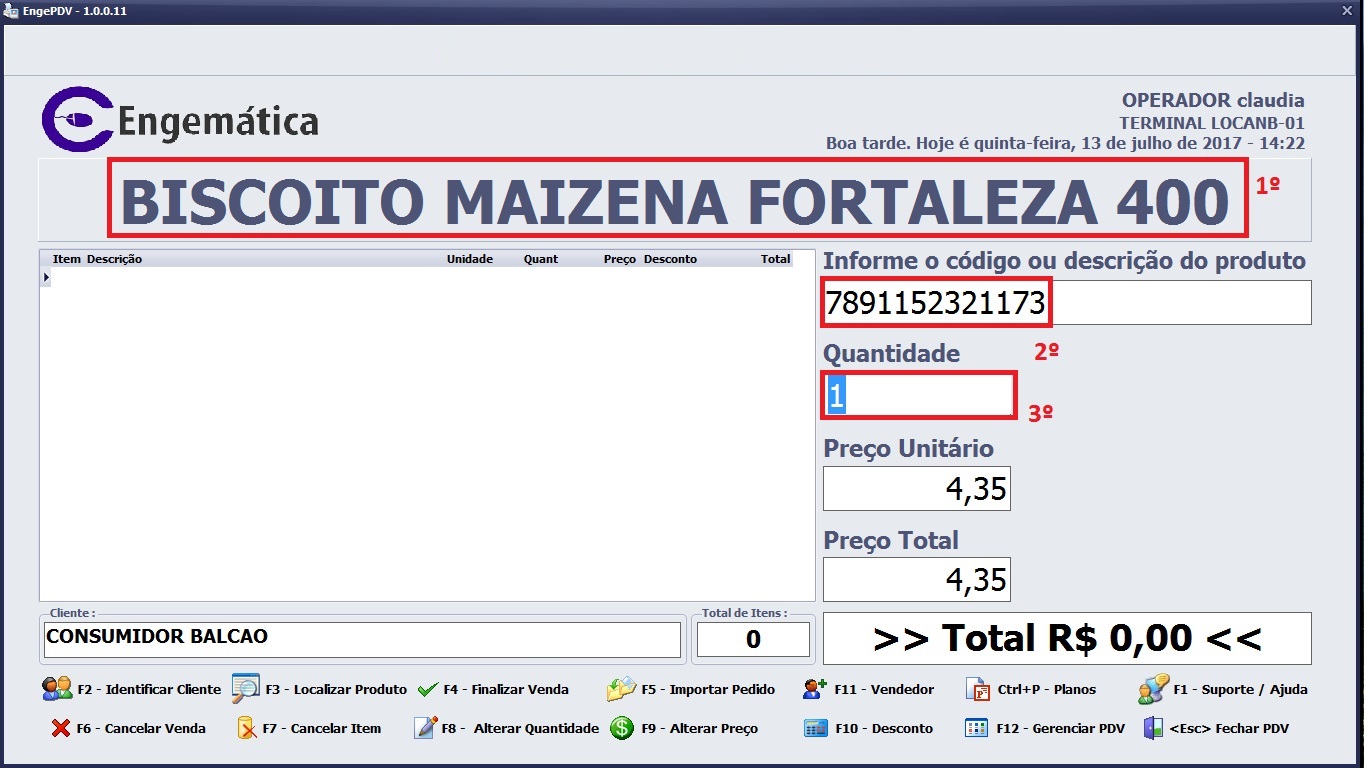Screen dimensions: 1364x768
Task: Click the Item column header
Action: 67,259
